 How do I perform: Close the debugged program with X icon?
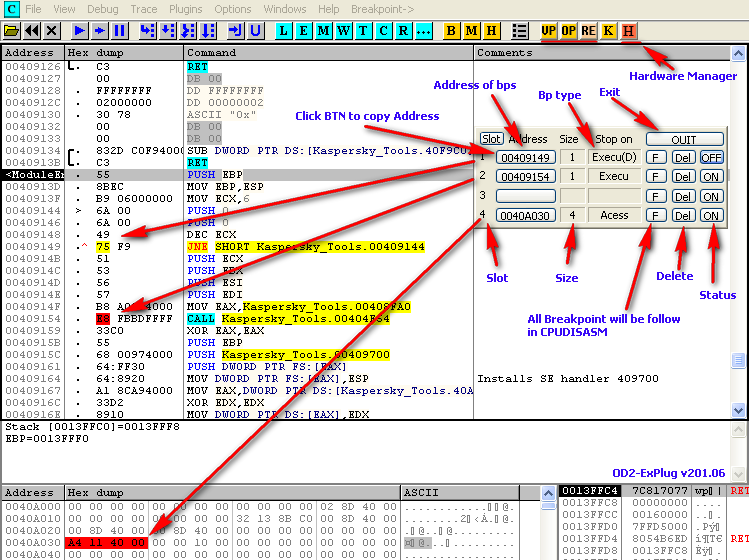click(x=52, y=31)
